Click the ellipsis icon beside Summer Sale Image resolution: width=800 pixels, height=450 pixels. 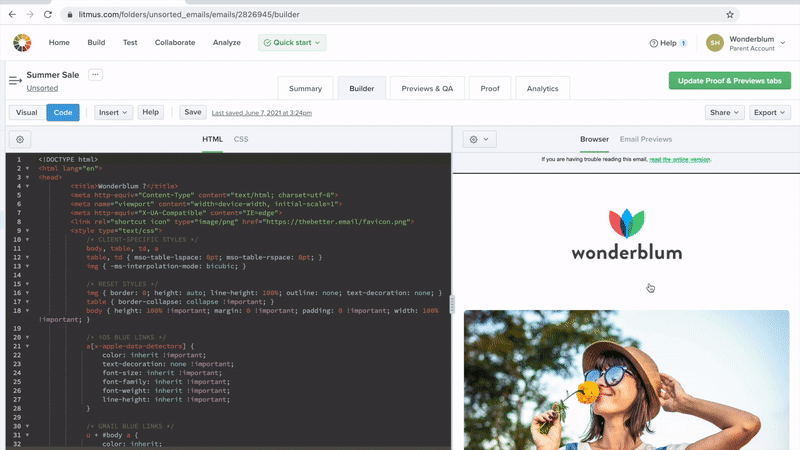95,75
